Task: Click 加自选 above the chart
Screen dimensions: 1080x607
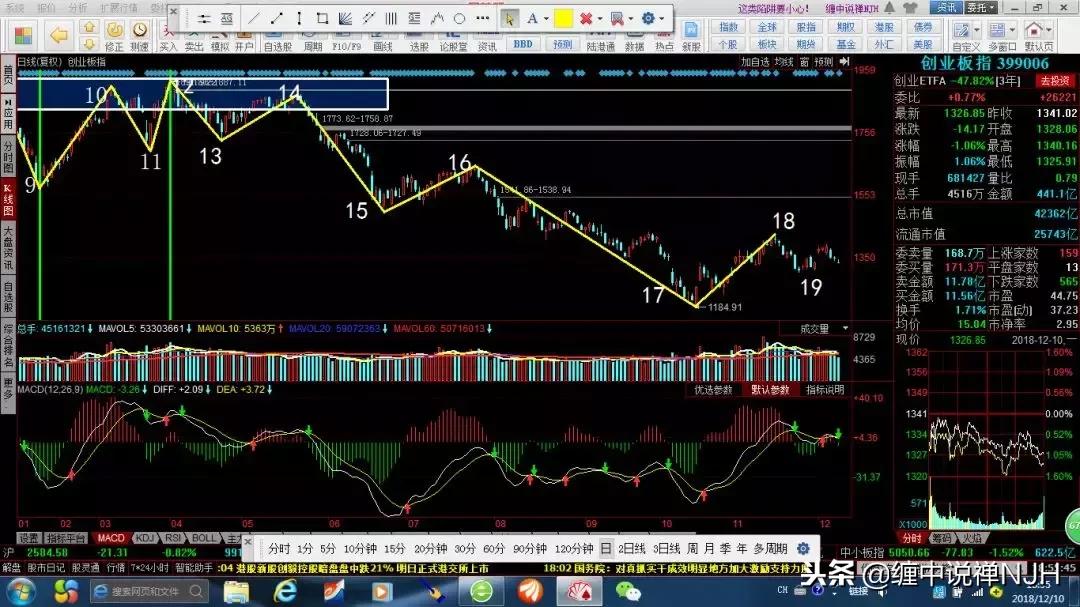Action: point(755,62)
